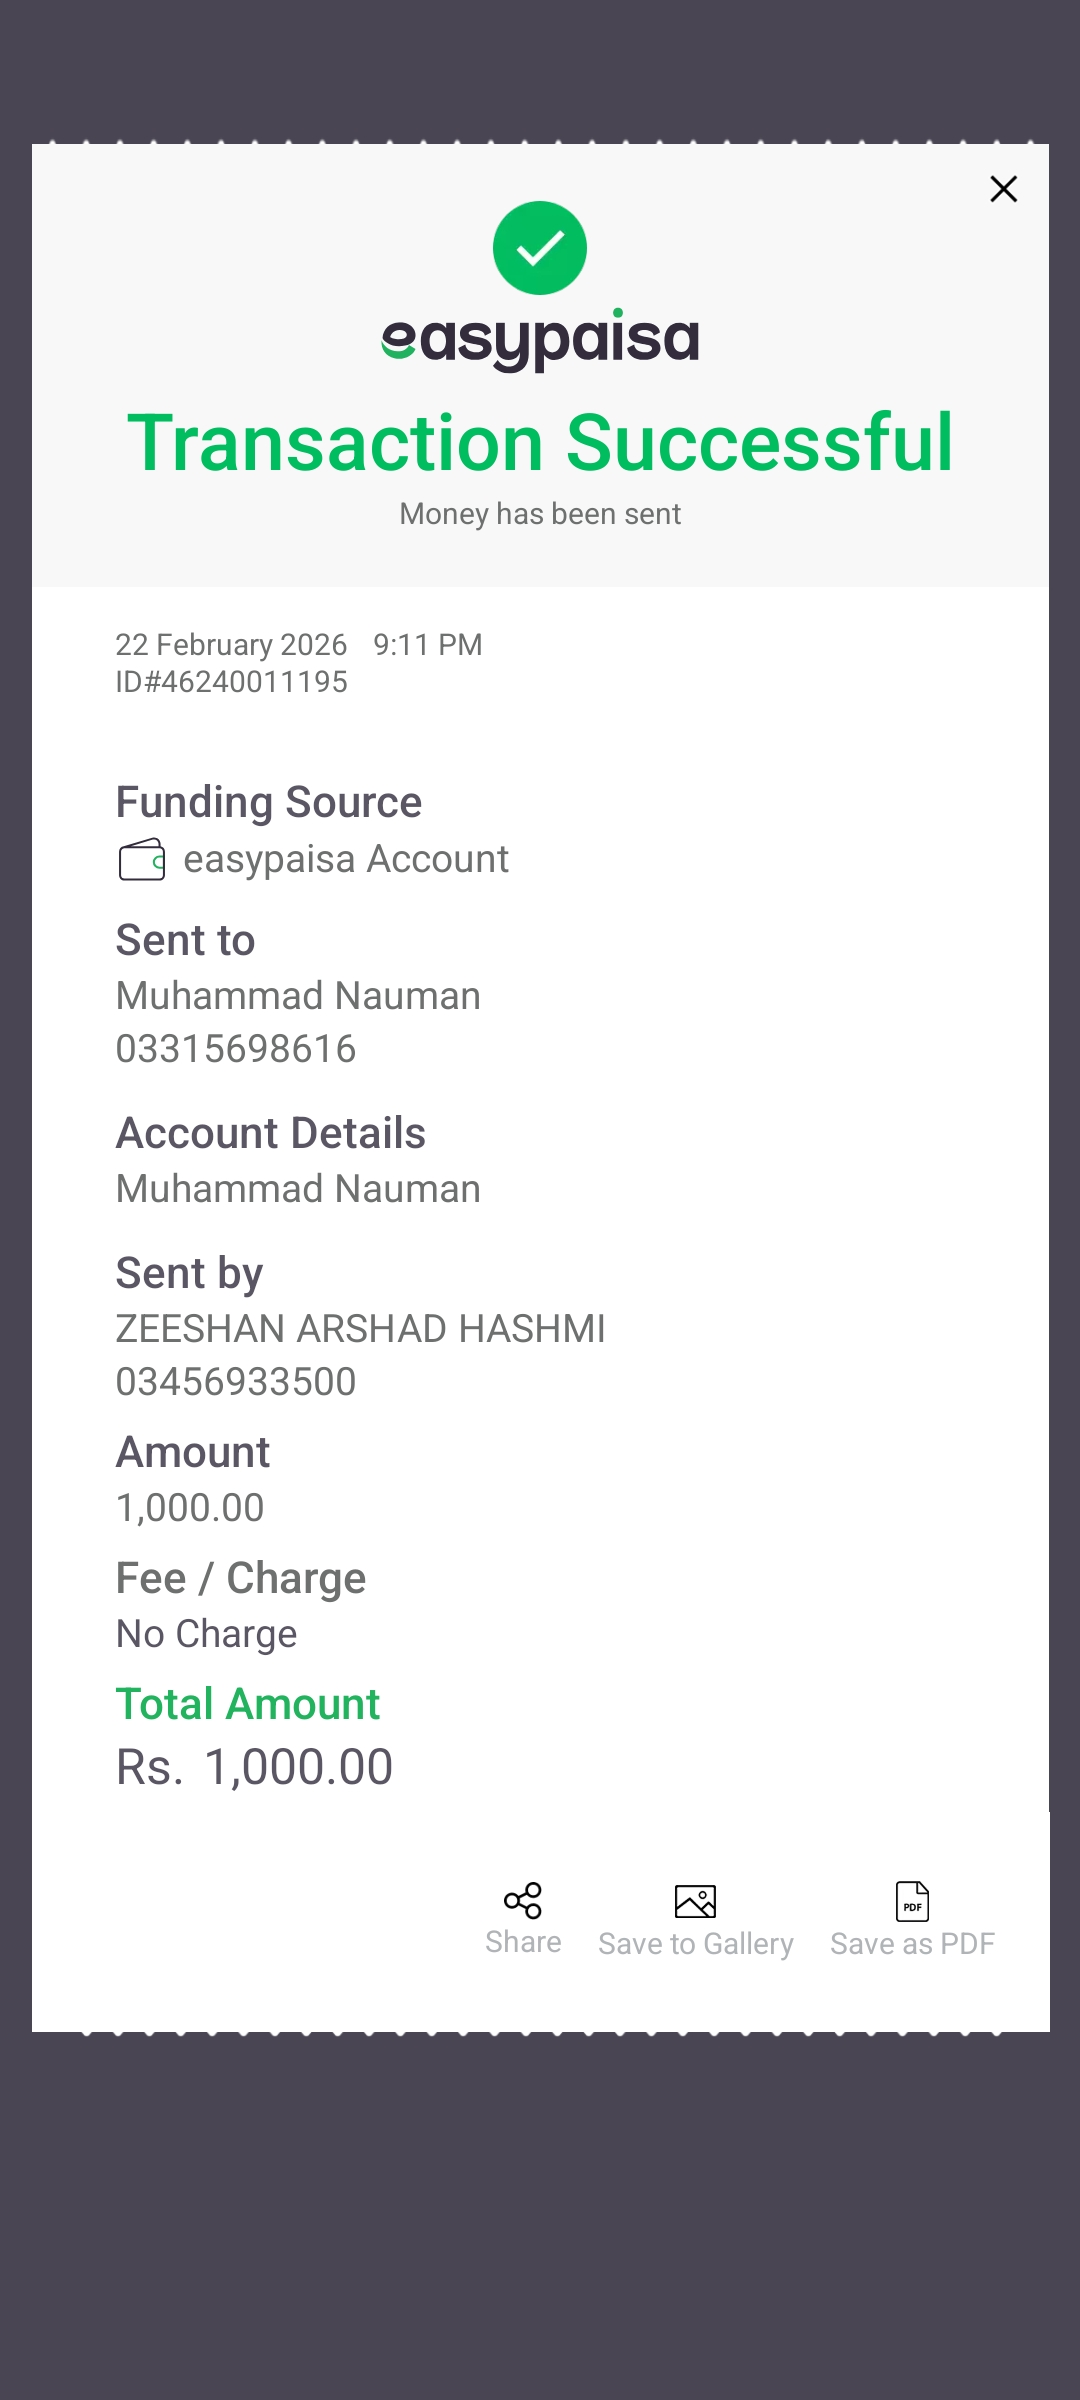The image size is (1080, 2400).
Task: Tap the 22 February 2026 date
Action: 231,645
